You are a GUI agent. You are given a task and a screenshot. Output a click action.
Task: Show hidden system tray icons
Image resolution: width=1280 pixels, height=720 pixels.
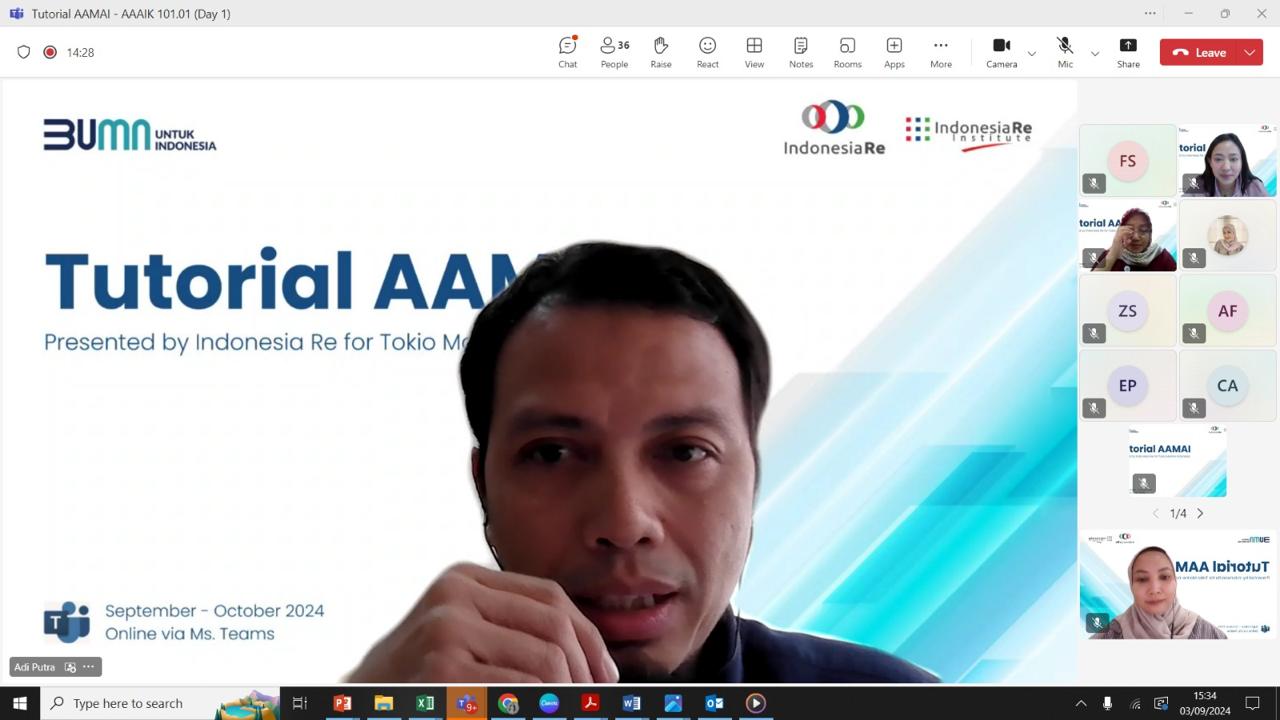[x=1081, y=703]
